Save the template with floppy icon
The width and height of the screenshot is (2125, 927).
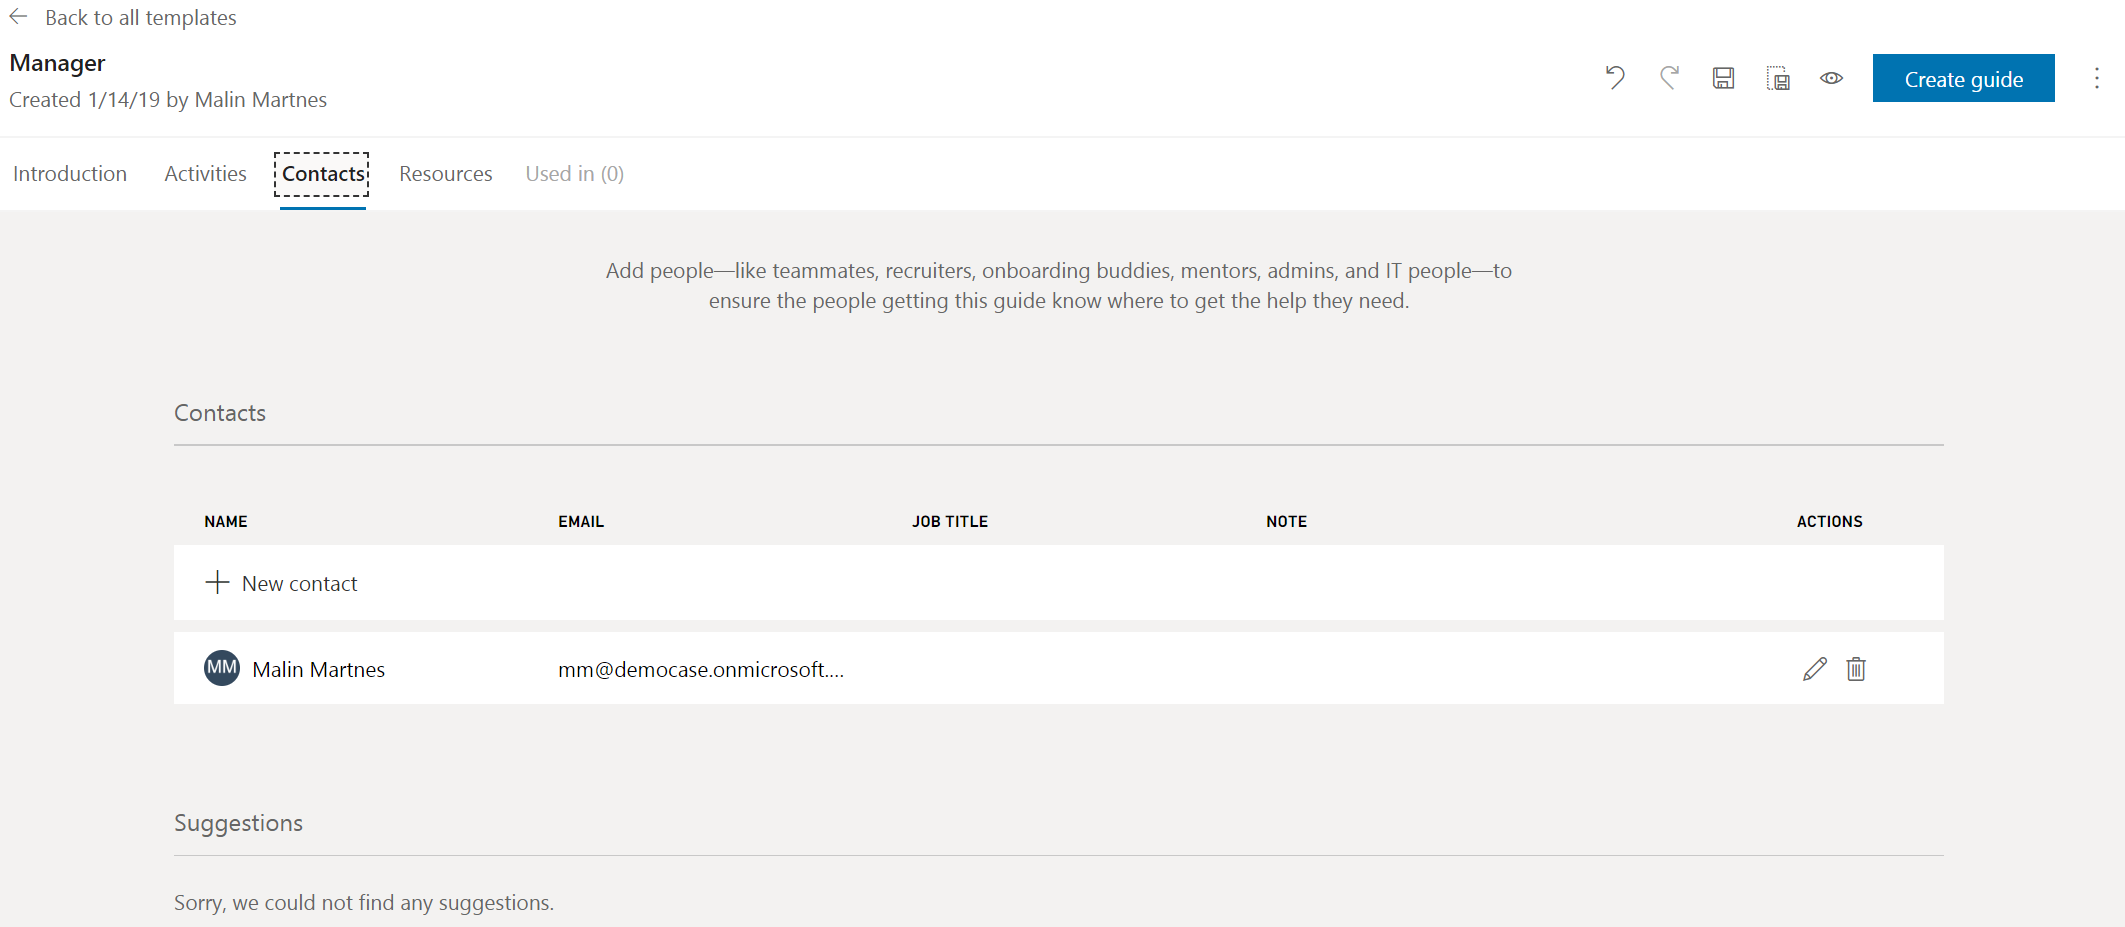1723,78
